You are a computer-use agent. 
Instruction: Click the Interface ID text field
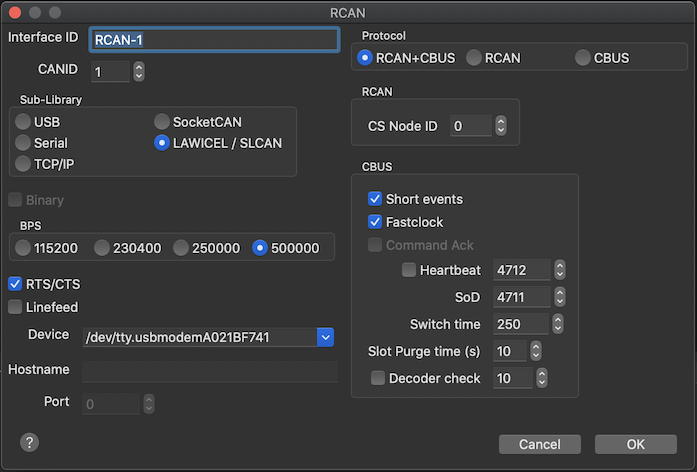(214, 40)
